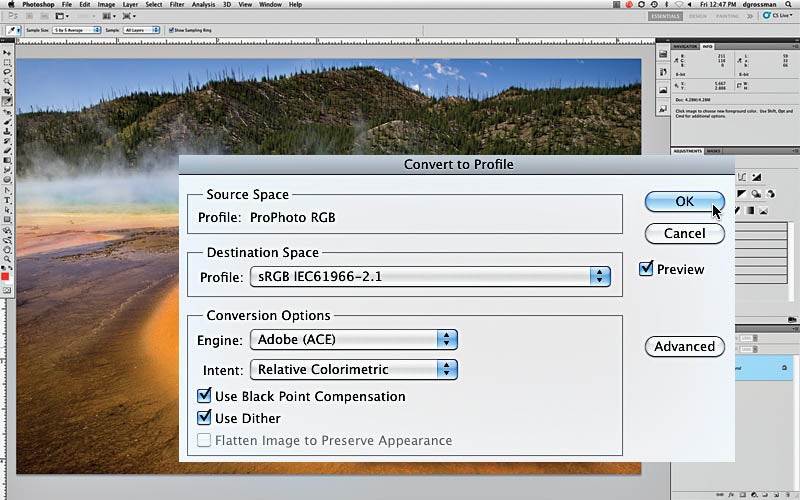Click the Time Machine menu bar icon

pyautogui.click(x=654, y=4)
